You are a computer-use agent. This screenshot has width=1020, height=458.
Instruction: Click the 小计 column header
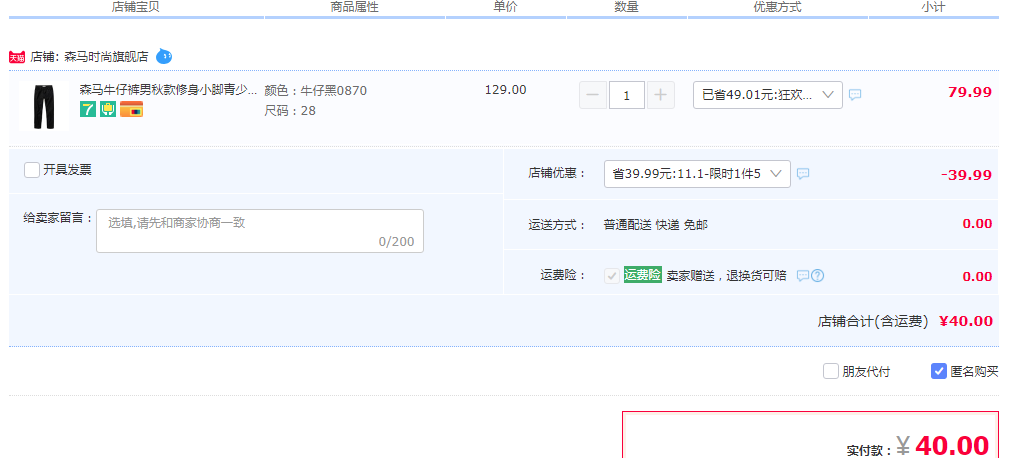point(933,7)
